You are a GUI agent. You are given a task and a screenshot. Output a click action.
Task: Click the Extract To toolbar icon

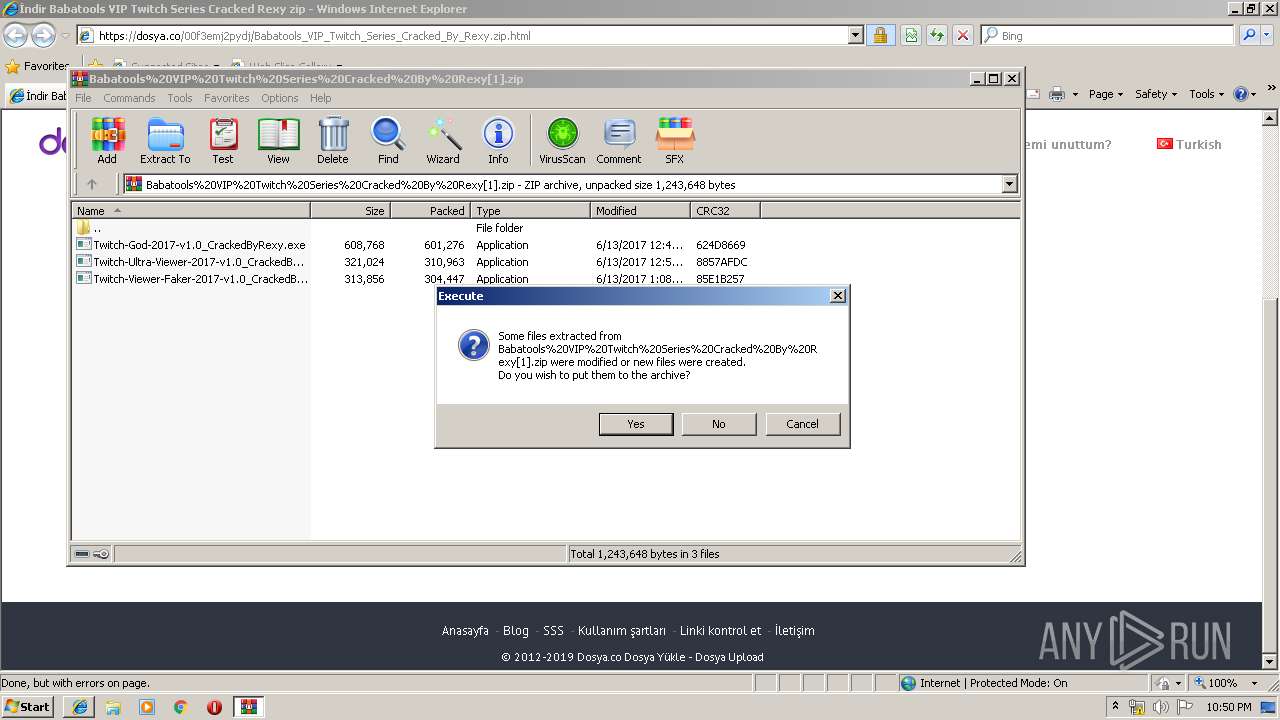[165, 140]
